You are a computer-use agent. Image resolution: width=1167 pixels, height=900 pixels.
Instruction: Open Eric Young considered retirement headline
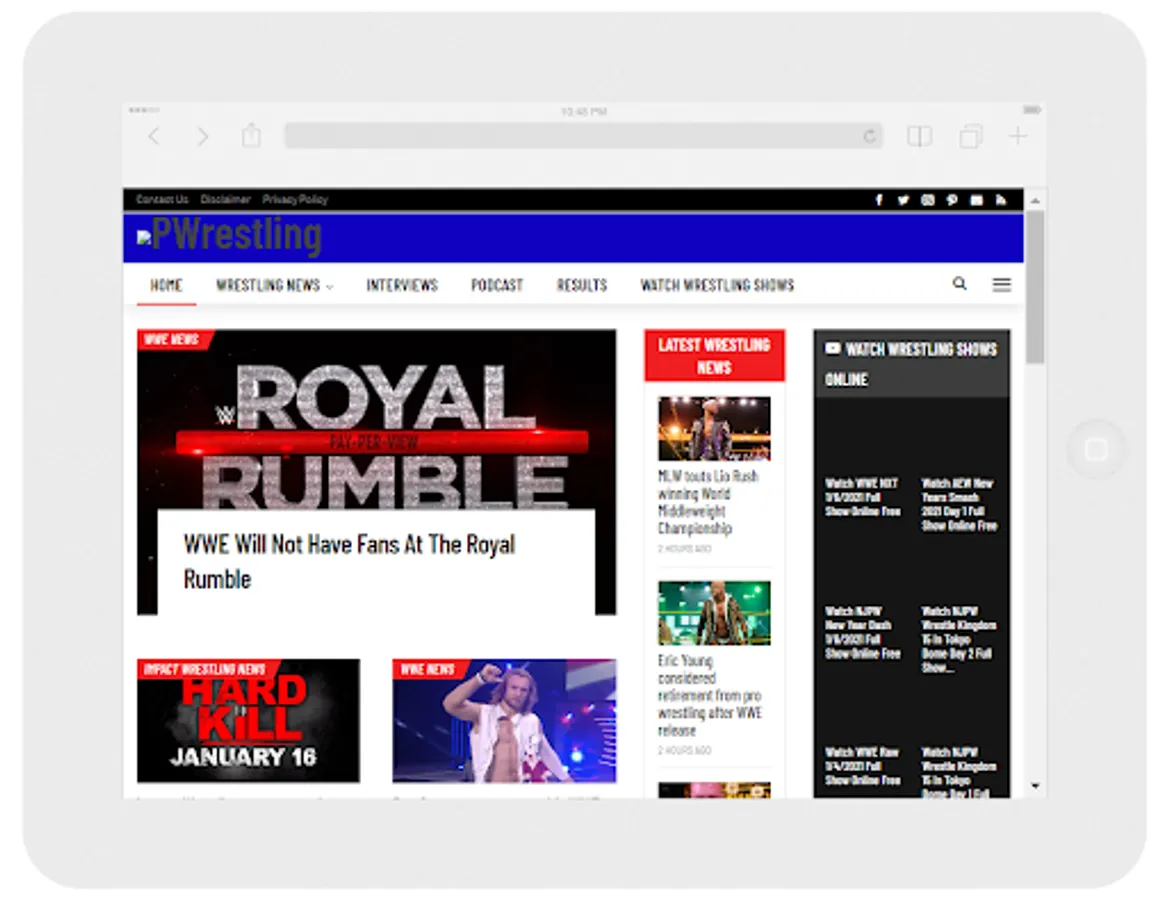pyautogui.click(x=710, y=695)
